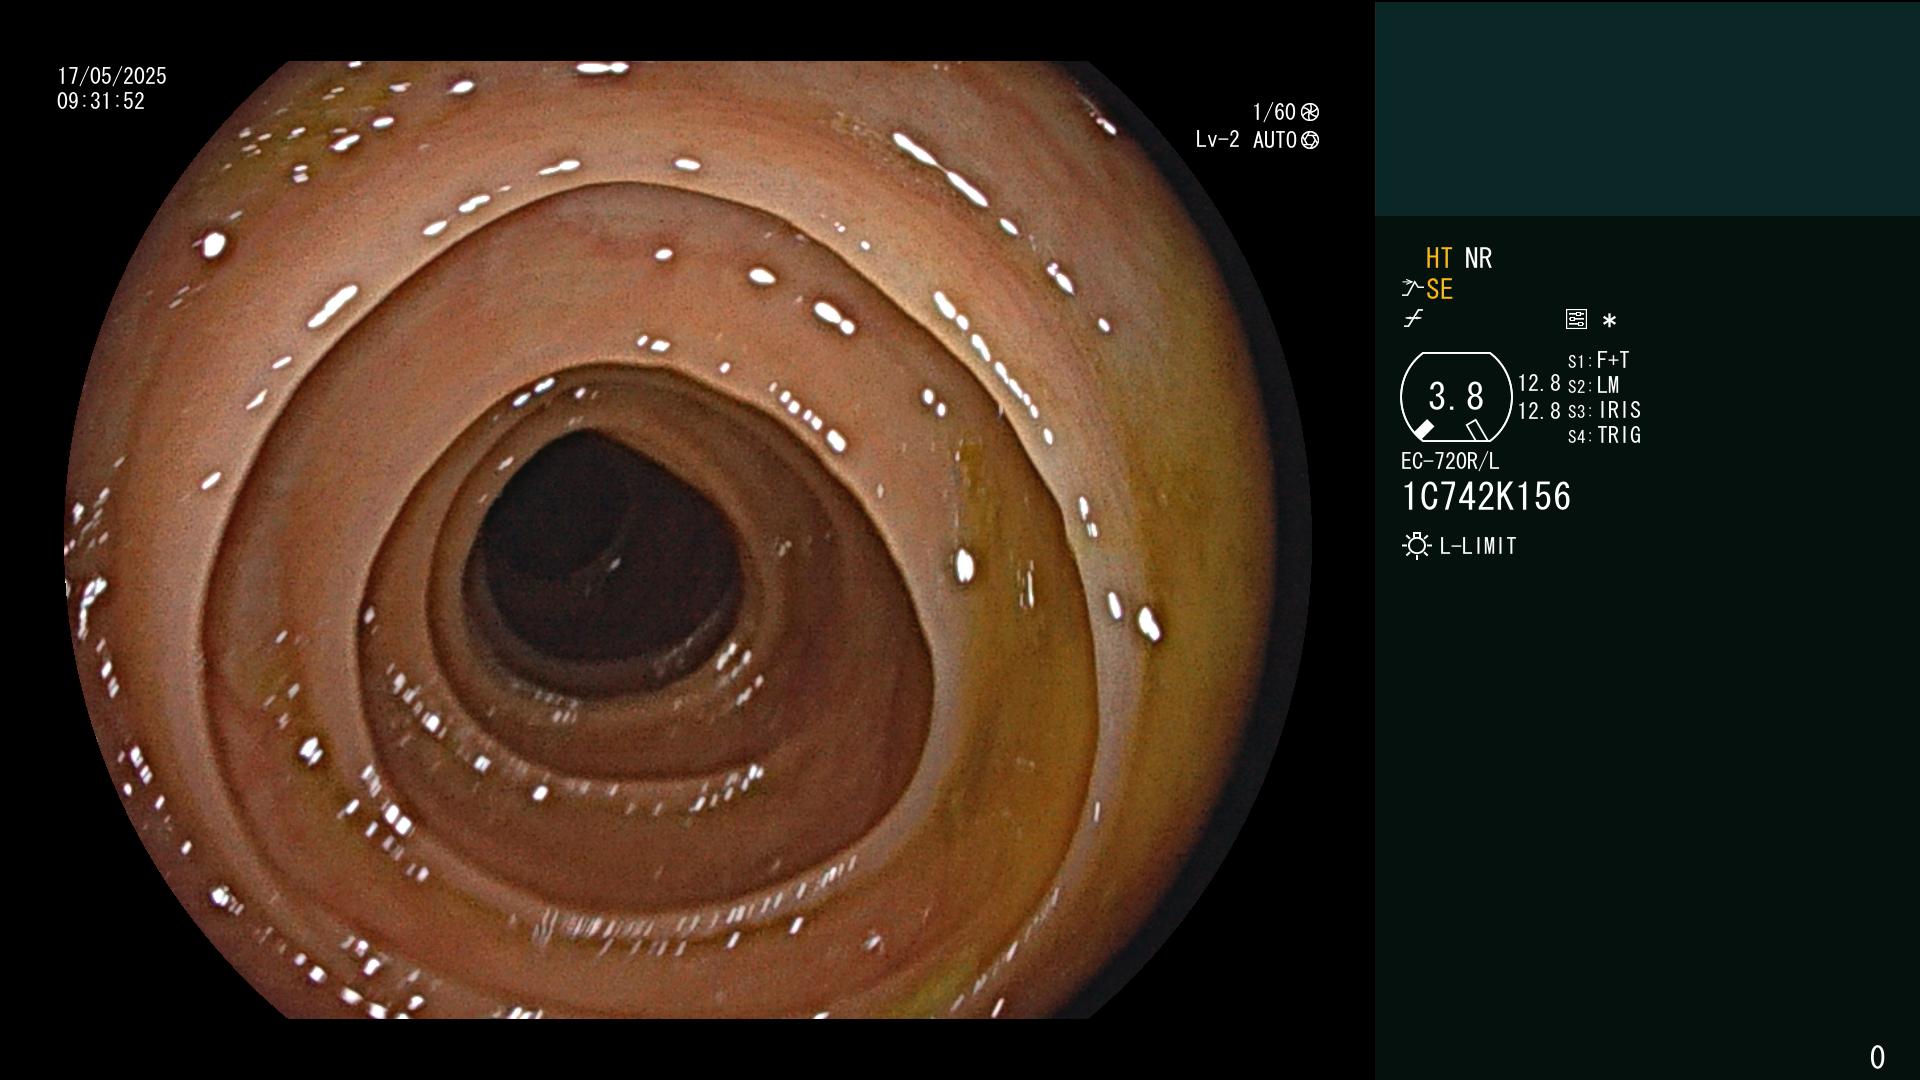The image size is (1920, 1080).
Task: Click the AUTO iris mode text
Action: (1275, 140)
